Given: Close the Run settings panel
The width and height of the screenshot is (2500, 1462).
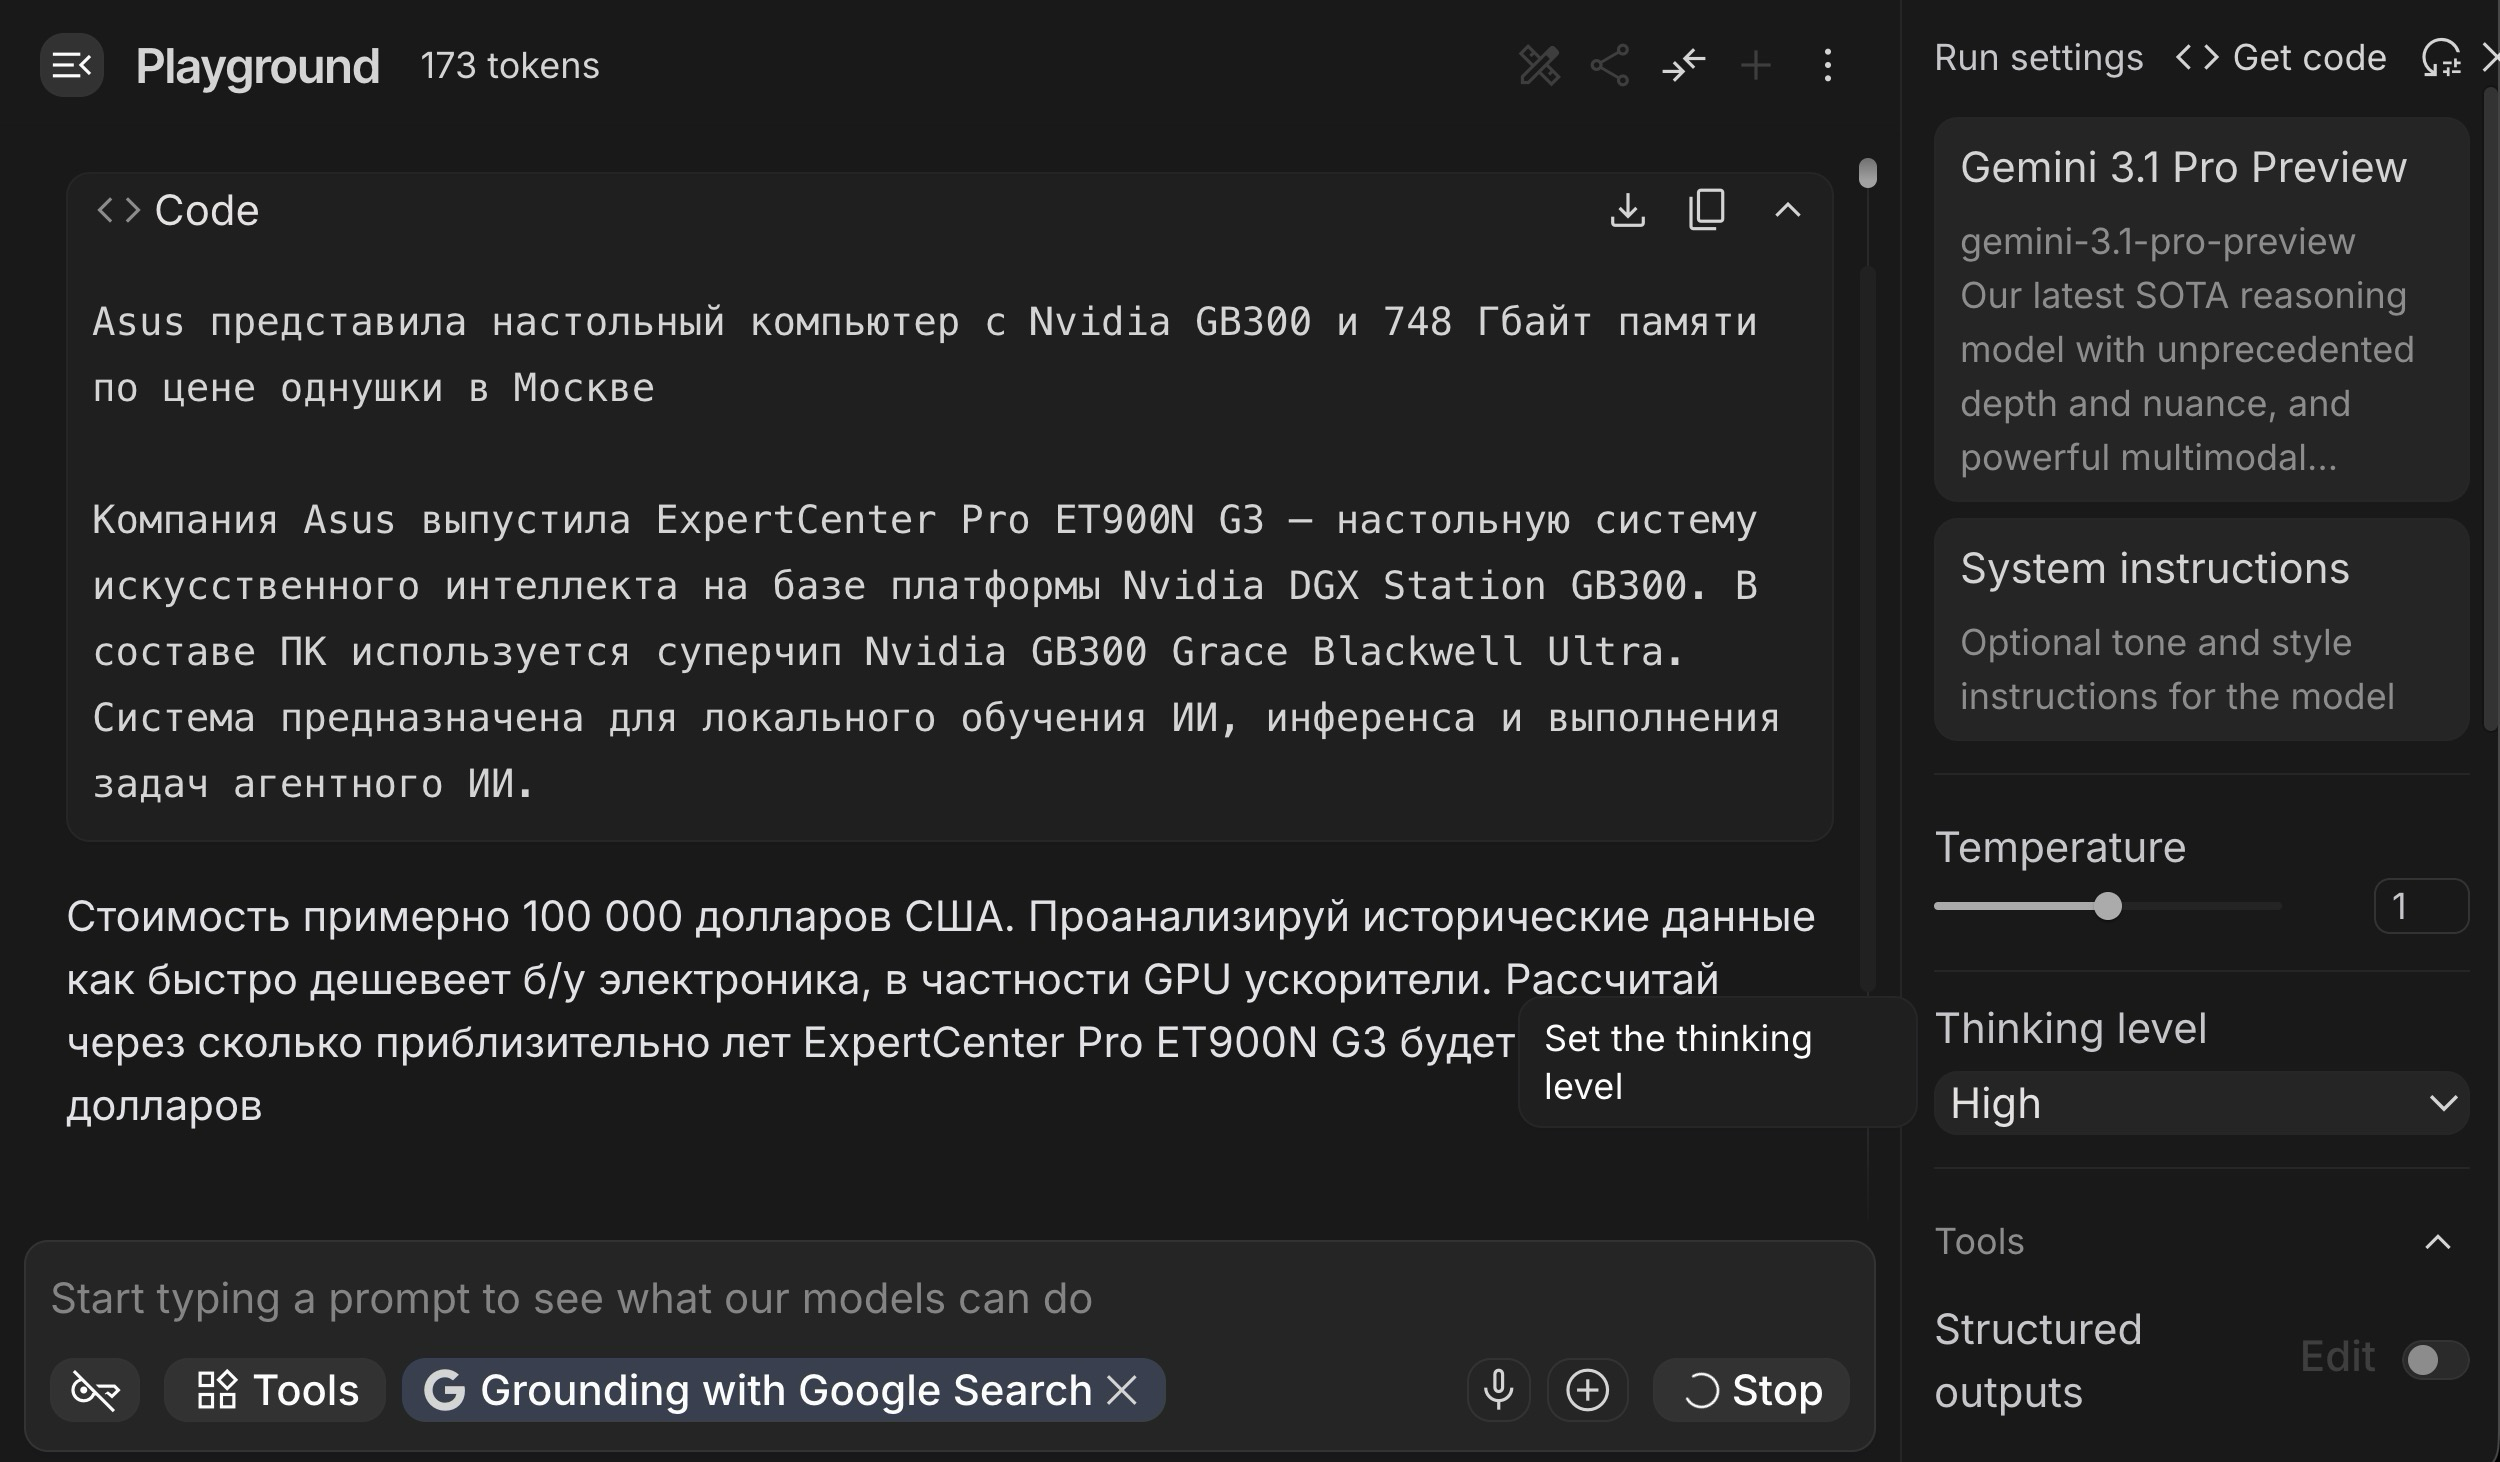Looking at the screenshot, I should point(2490,58).
